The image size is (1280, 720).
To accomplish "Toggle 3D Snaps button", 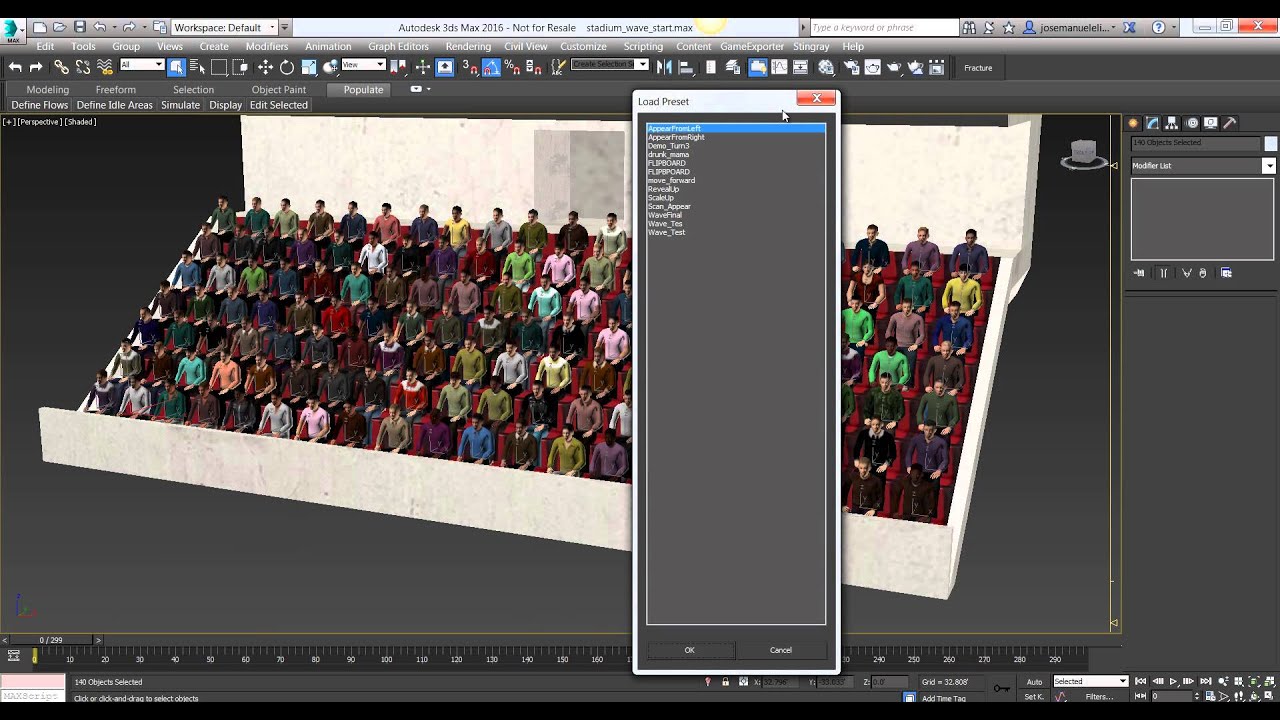I will [x=470, y=67].
